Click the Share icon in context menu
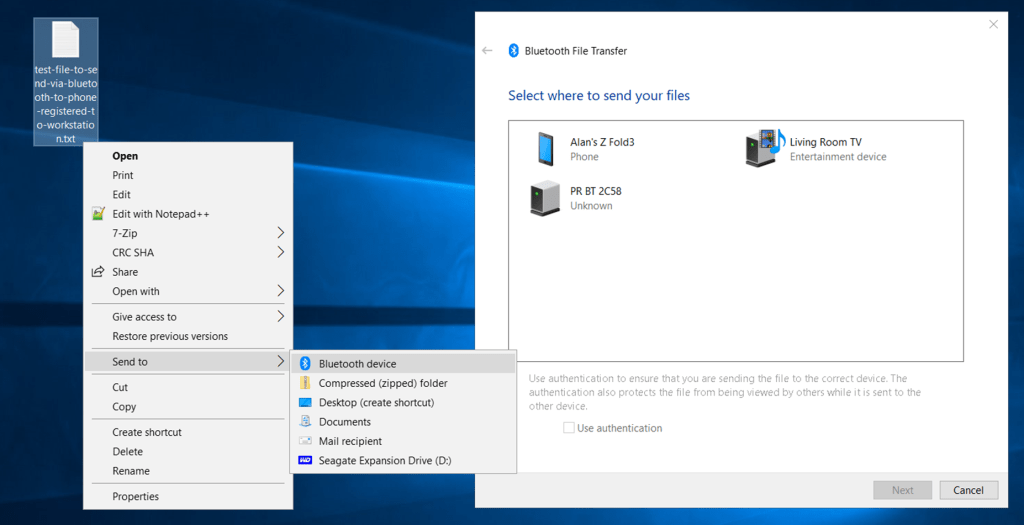 click(x=98, y=272)
